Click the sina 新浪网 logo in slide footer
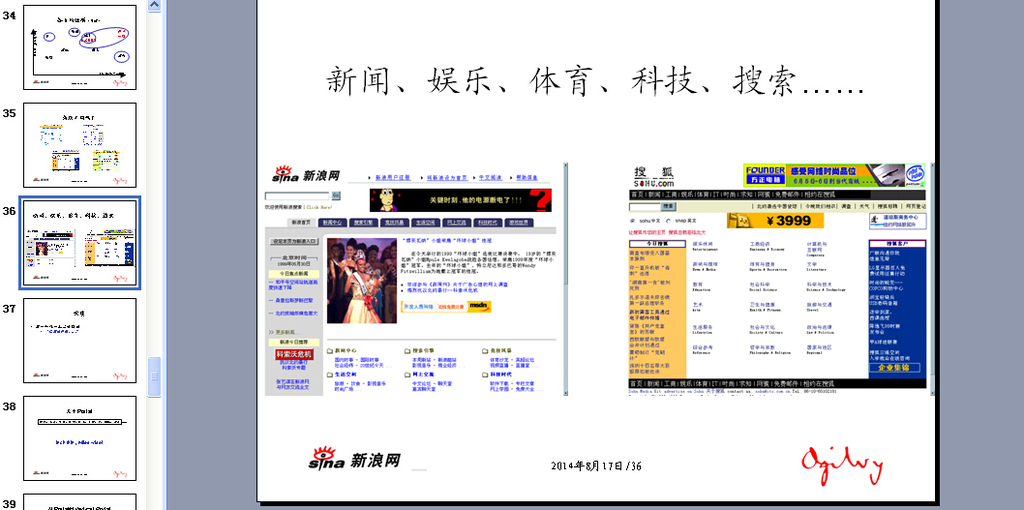 pyautogui.click(x=354, y=458)
